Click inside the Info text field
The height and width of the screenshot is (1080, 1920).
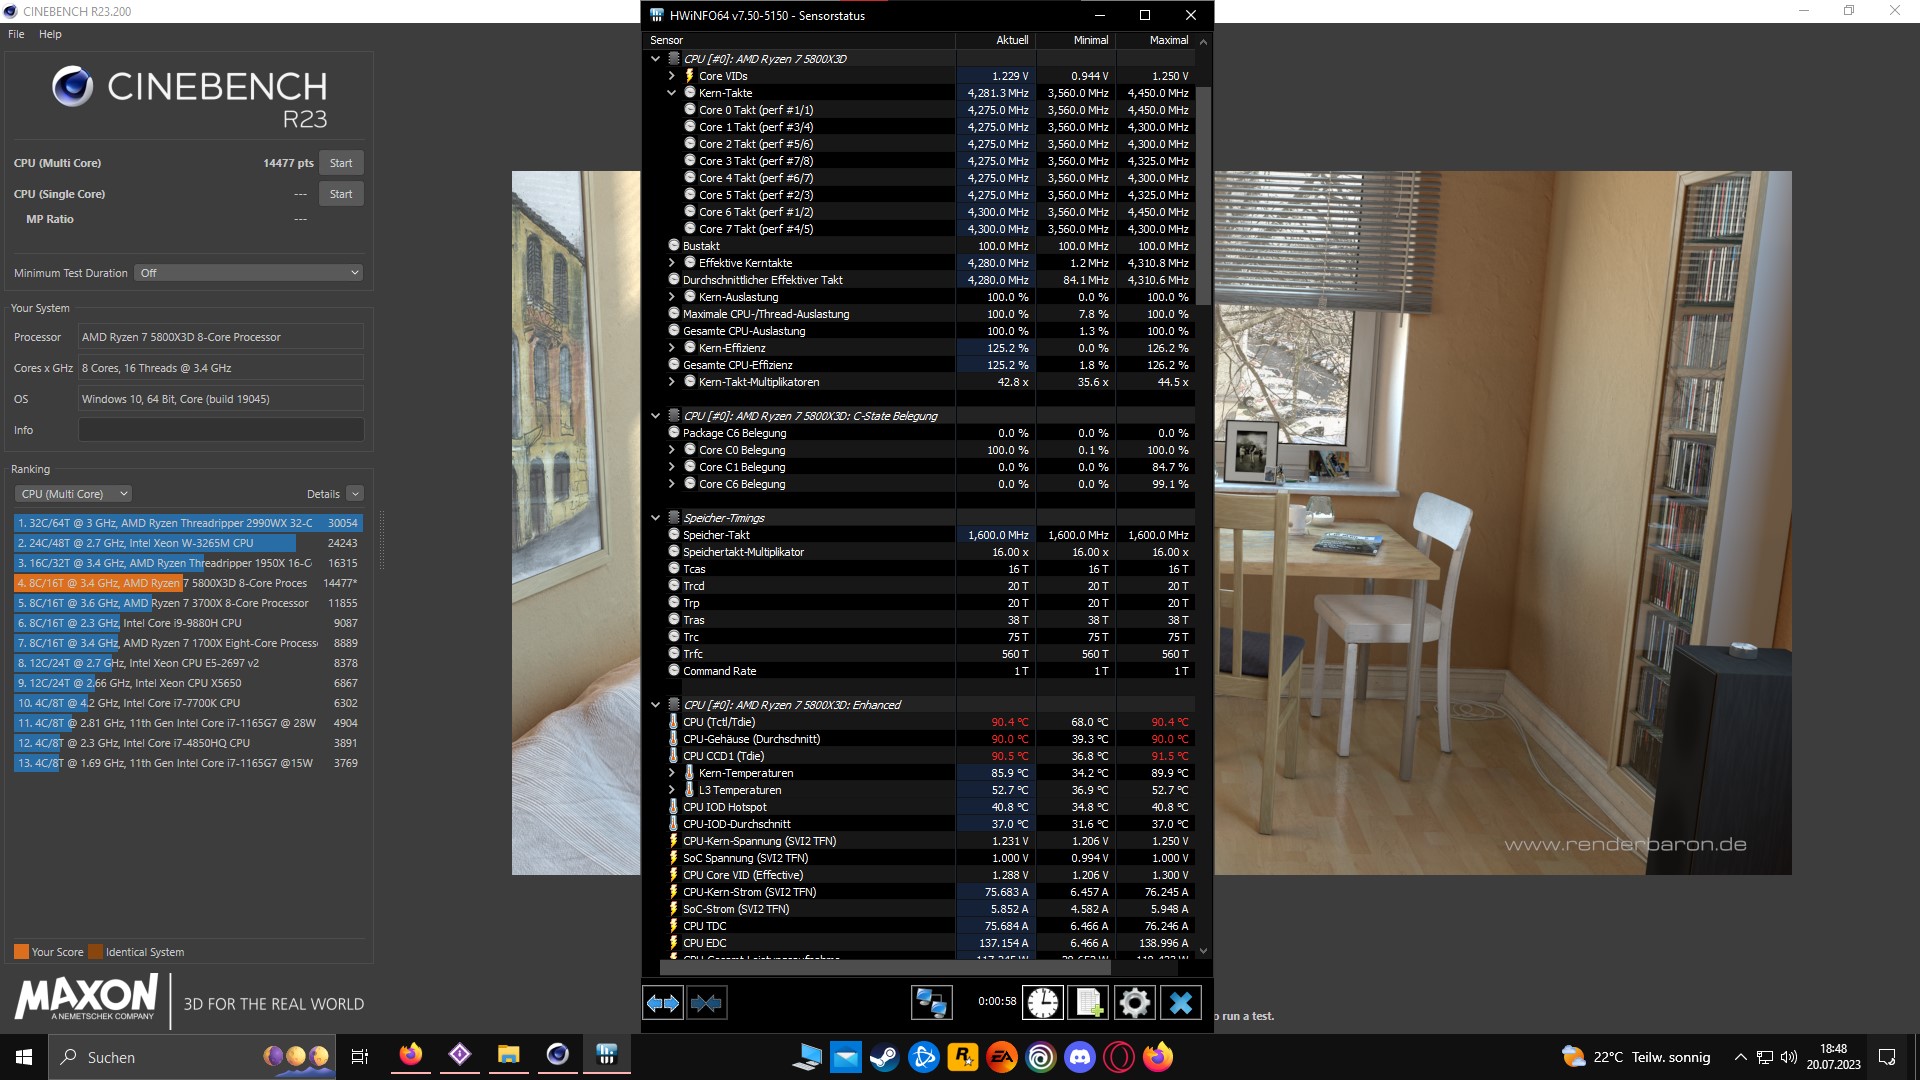click(220, 429)
